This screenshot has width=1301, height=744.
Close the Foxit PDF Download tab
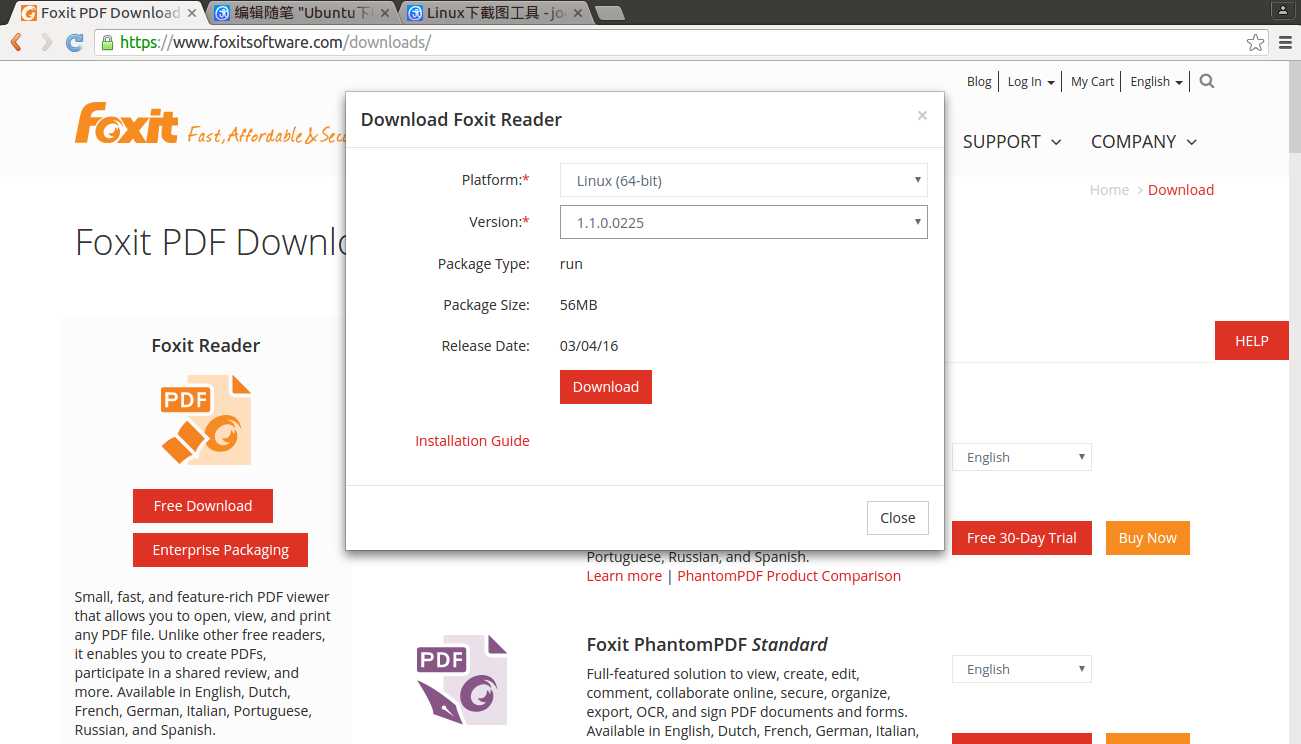(x=192, y=13)
